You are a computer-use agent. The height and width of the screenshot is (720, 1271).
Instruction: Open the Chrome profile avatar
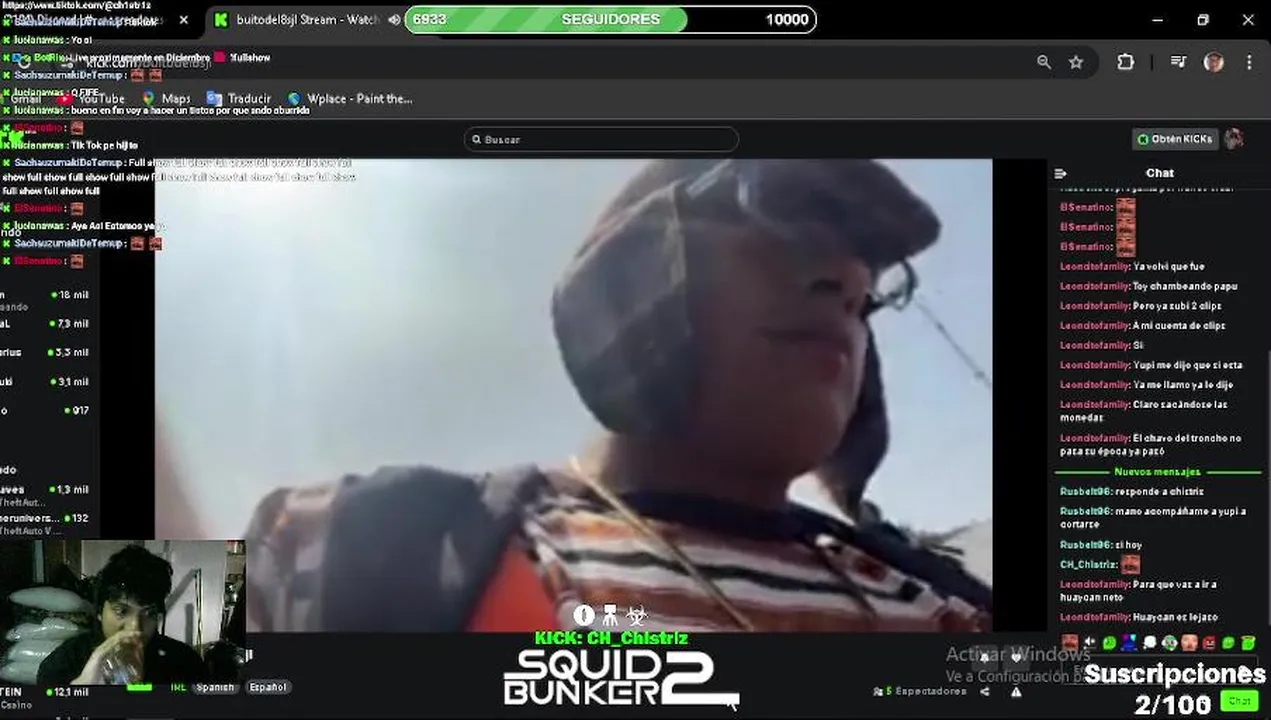coord(1214,62)
